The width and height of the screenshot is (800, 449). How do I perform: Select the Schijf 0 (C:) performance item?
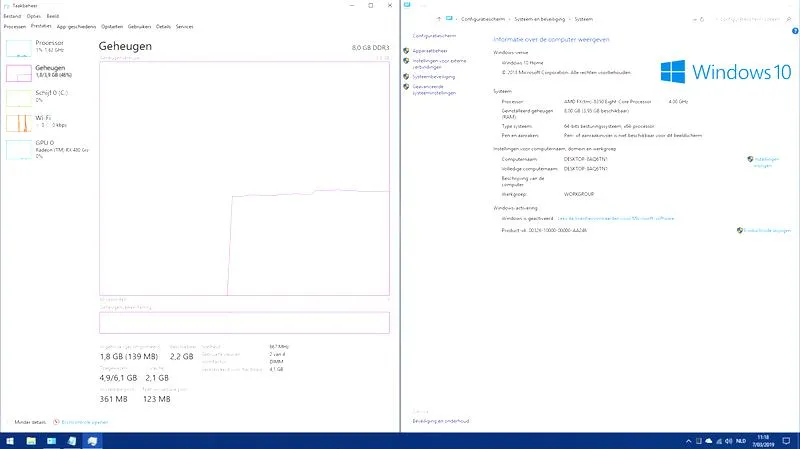pos(47,96)
